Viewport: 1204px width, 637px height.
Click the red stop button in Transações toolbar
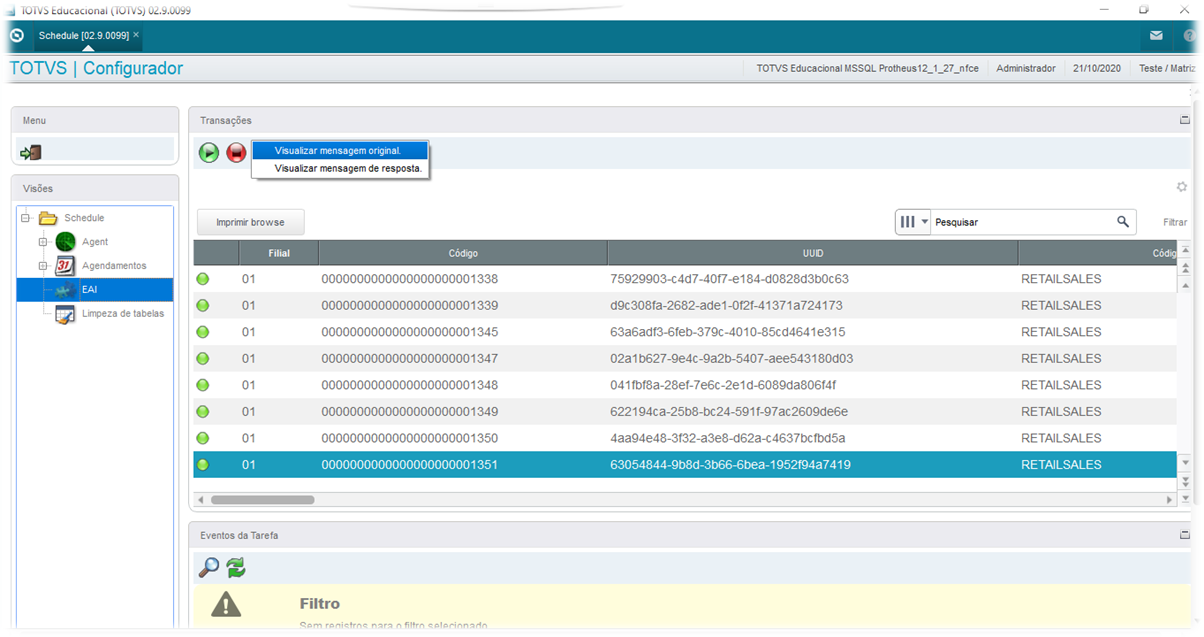click(237, 153)
